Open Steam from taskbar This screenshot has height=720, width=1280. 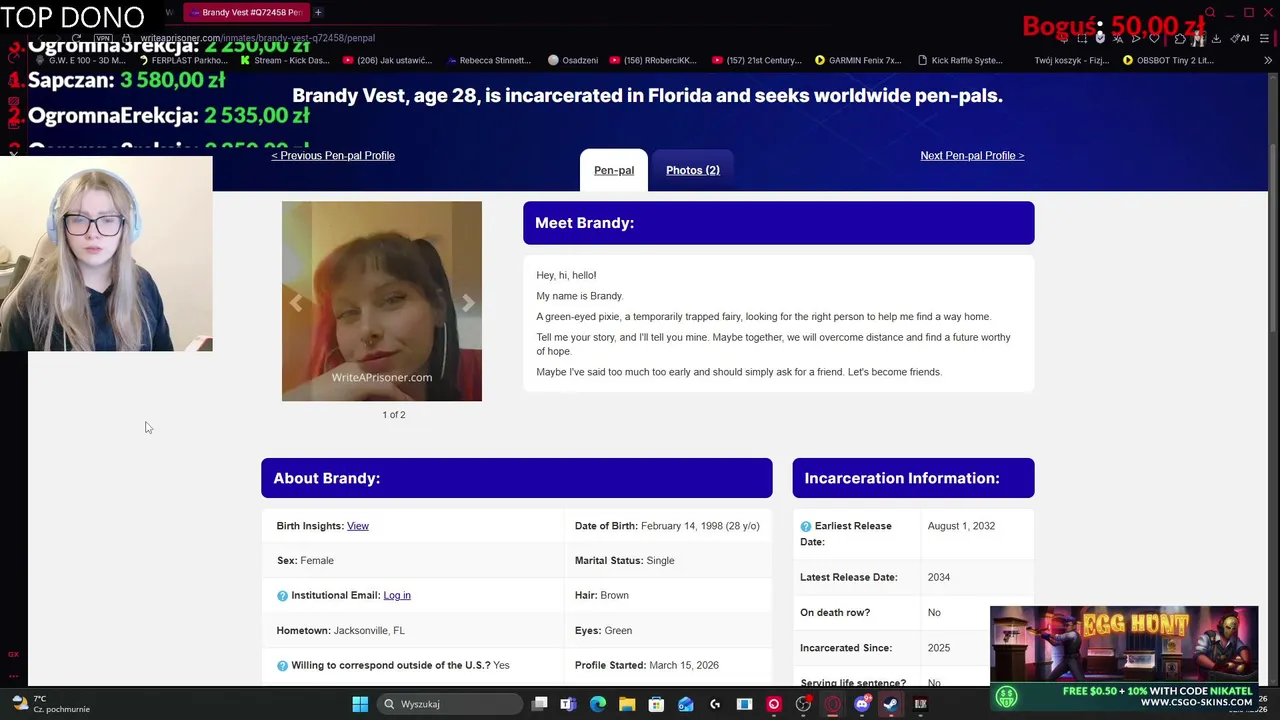pos(890,704)
